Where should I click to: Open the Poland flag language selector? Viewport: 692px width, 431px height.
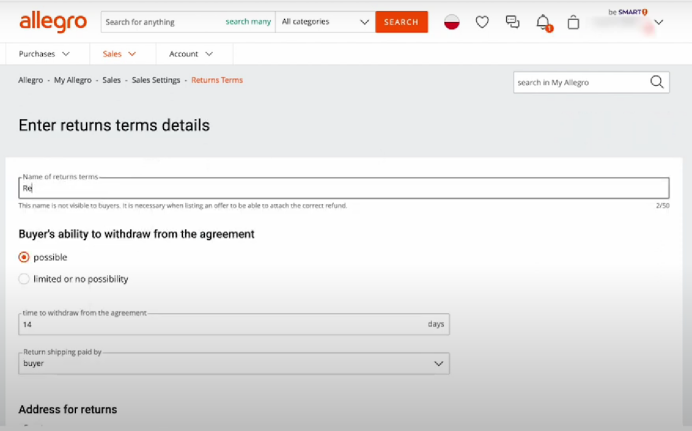coord(452,22)
